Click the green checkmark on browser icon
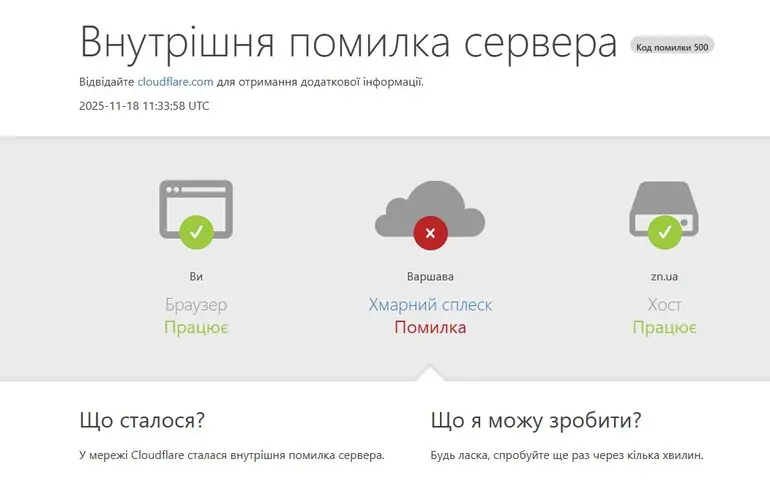770x489 pixels. 196,233
